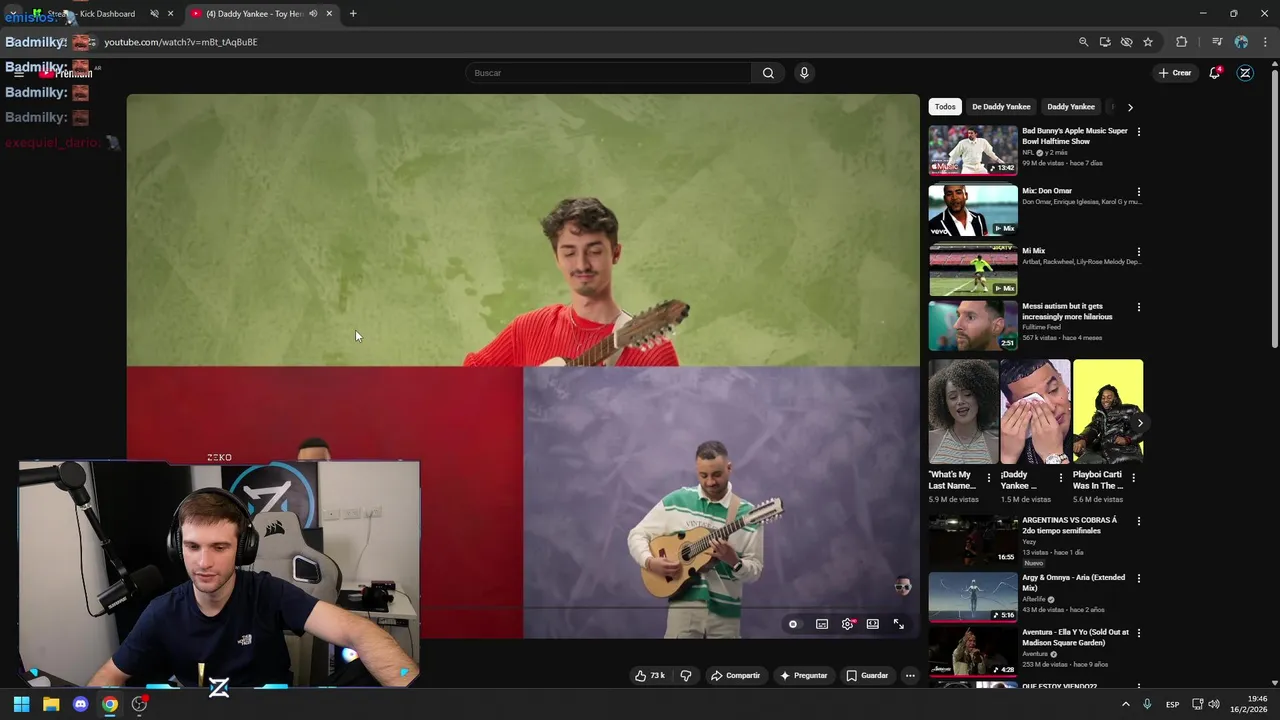Open the Playboi Carti short thumbnail
The height and width of the screenshot is (720, 1280).
(1108, 412)
